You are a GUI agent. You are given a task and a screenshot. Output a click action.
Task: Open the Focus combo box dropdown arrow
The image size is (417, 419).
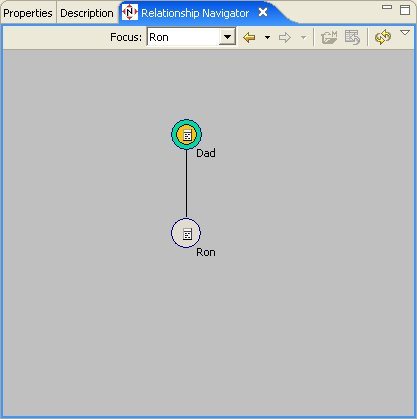click(x=227, y=37)
